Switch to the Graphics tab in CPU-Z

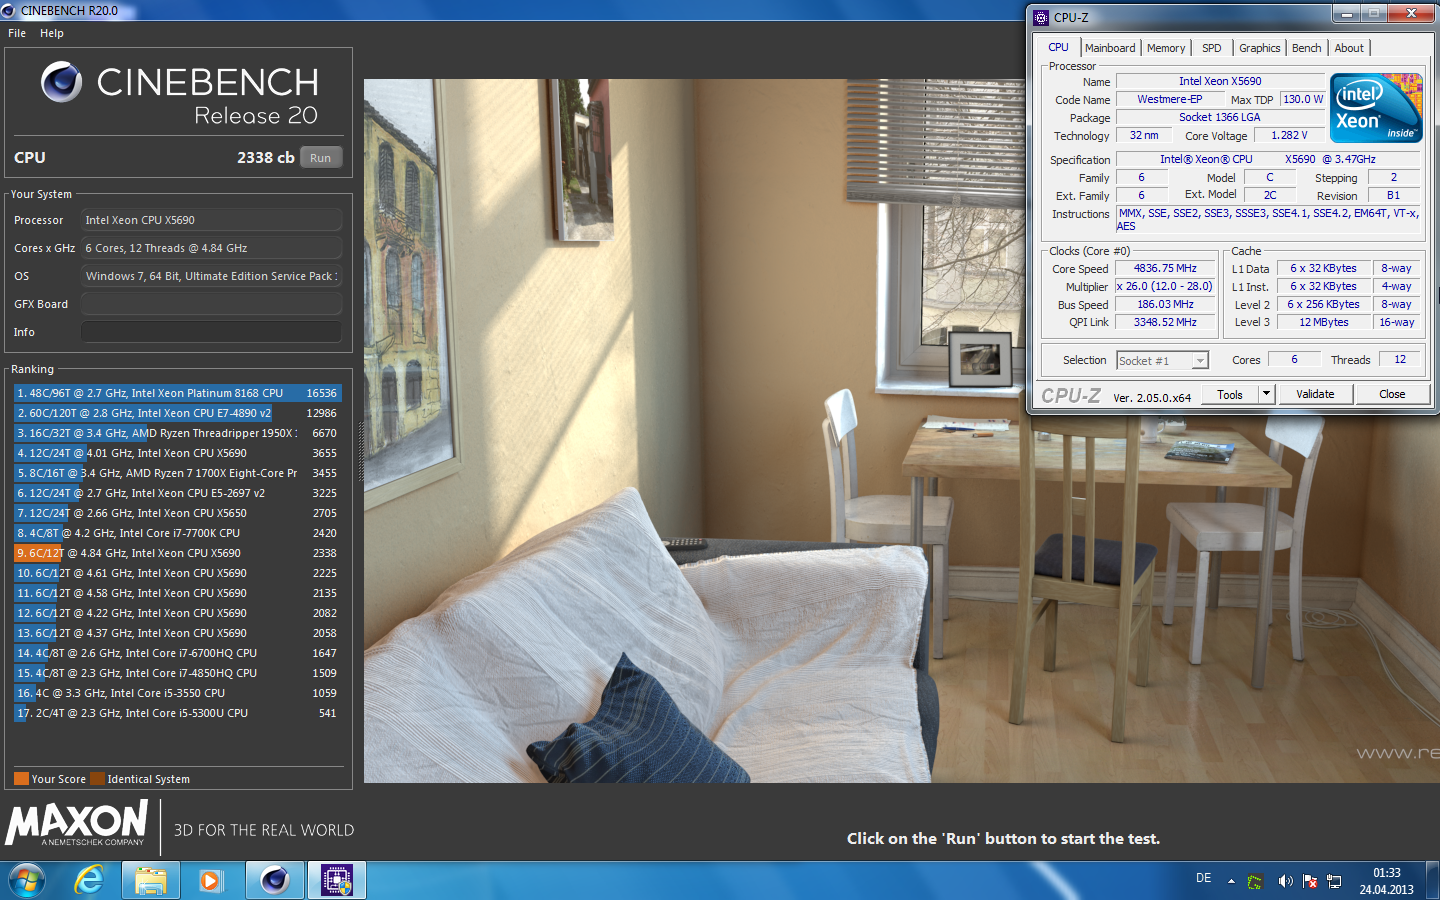1259,48
